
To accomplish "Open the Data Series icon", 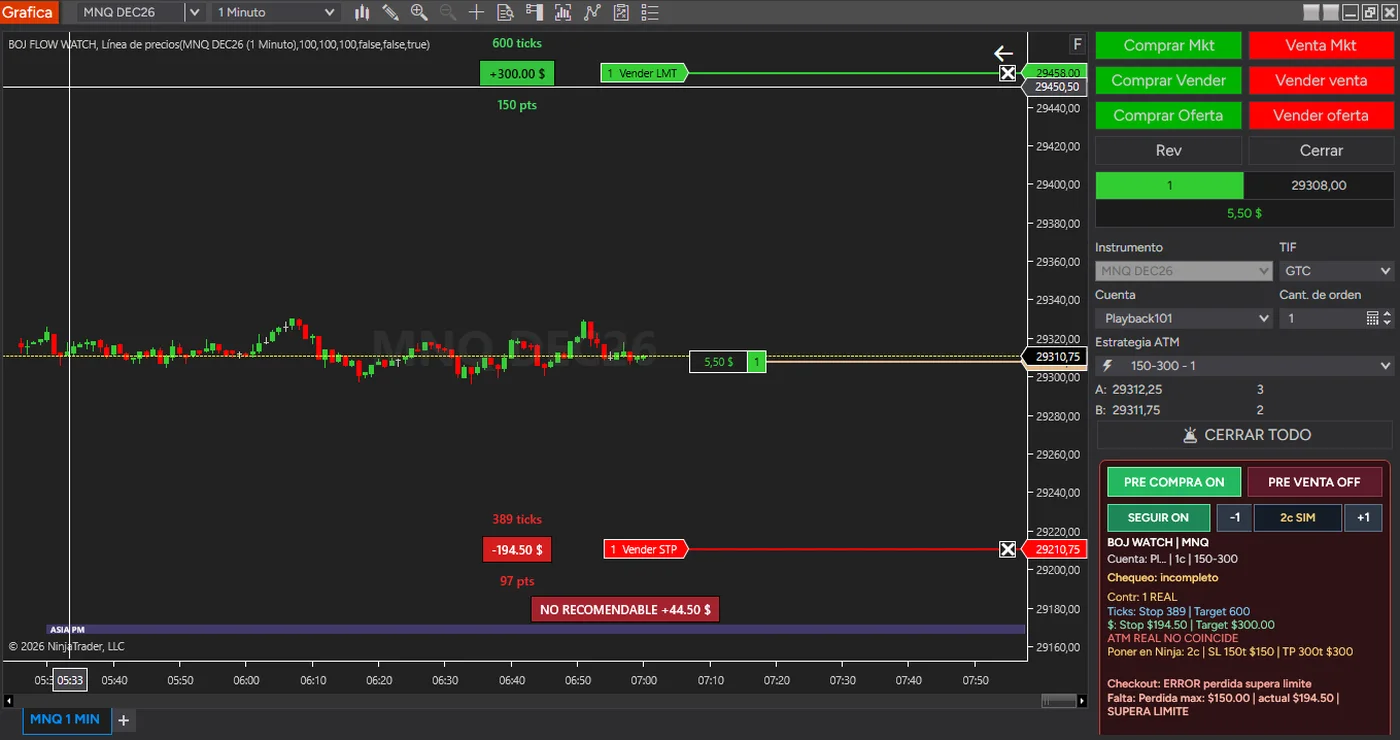I will (x=564, y=12).
